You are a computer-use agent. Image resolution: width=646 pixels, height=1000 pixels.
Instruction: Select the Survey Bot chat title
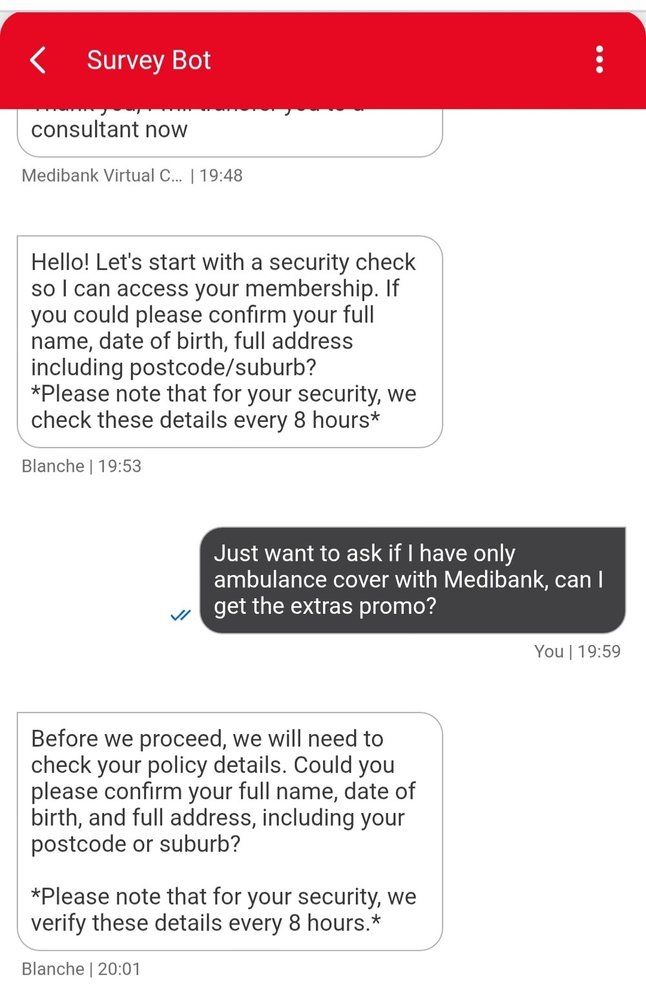click(x=149, y=61)
